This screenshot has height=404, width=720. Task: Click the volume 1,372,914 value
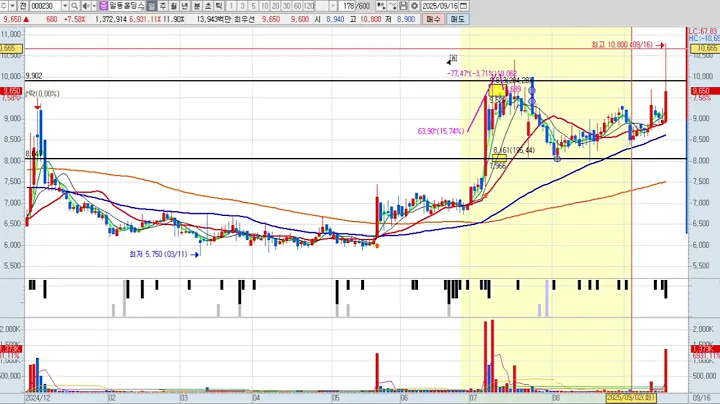pos(111,19)
